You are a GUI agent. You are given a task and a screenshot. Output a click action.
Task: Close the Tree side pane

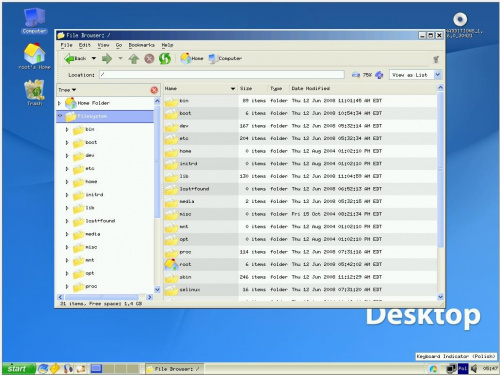coord(154,90)
